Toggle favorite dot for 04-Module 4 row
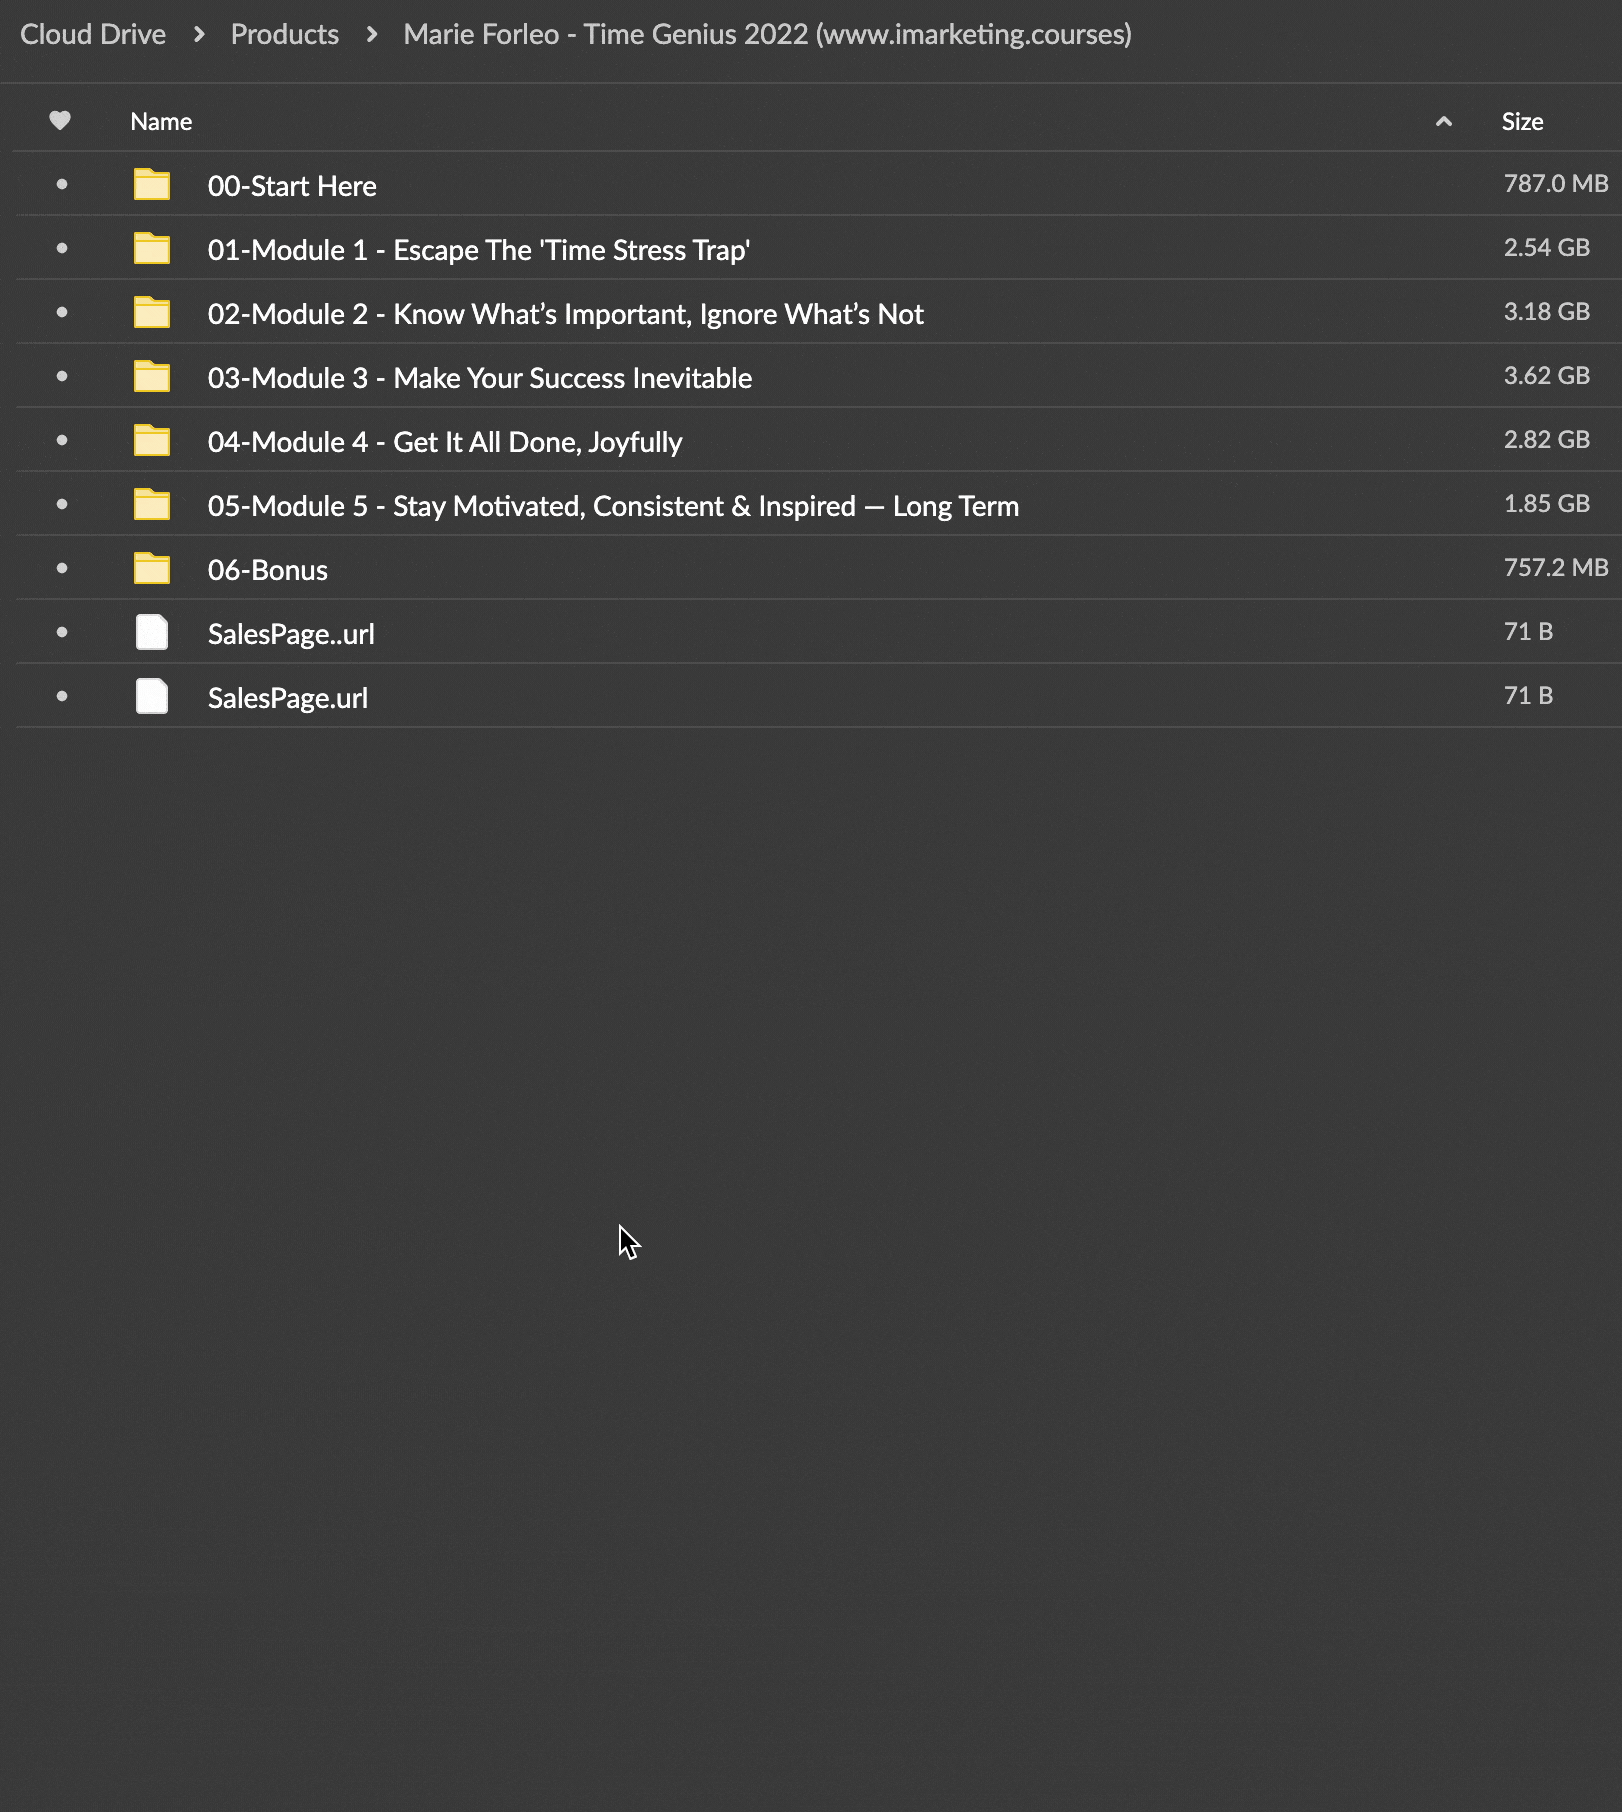 pyautogui.click(x=62, y=440)
